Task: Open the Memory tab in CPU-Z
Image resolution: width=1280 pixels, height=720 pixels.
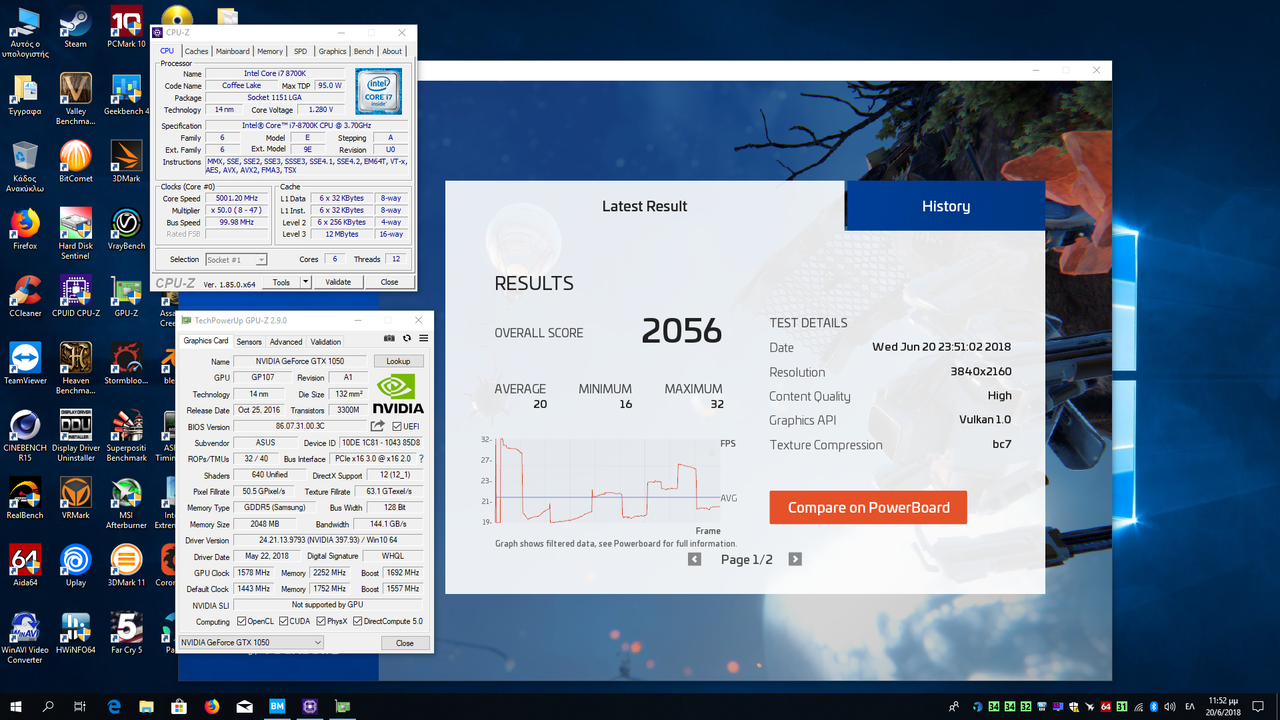Action: click(270, 51)
